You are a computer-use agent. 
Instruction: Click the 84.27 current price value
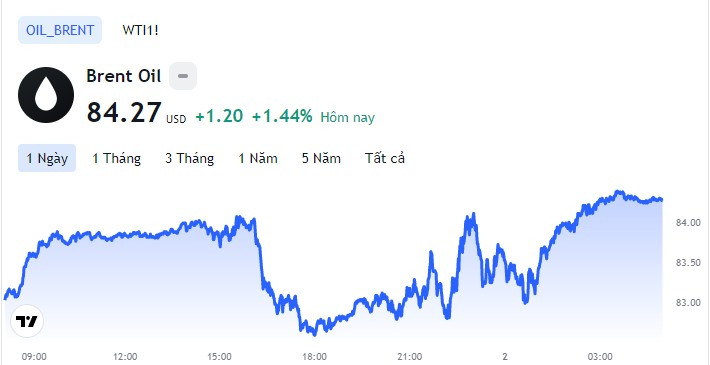(124, 112)
